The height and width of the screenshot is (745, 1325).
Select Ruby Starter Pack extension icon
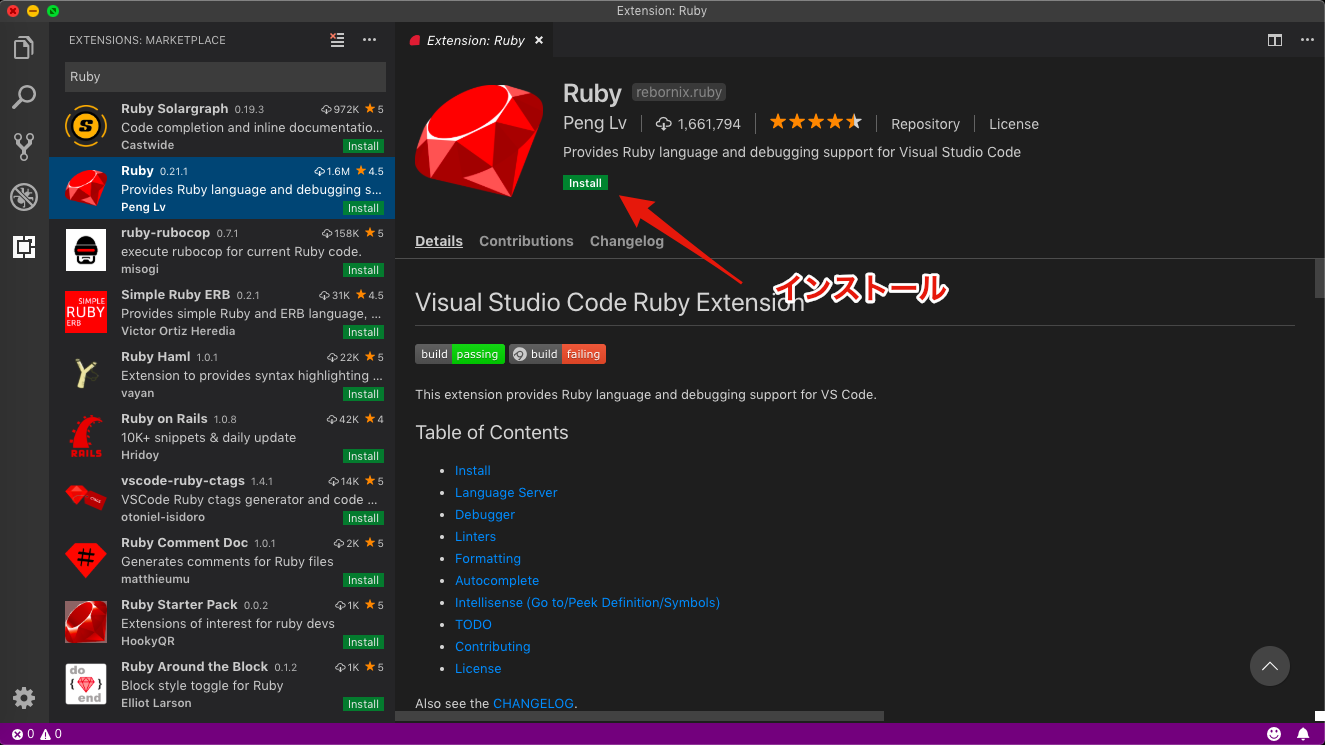tap(86, 622)
